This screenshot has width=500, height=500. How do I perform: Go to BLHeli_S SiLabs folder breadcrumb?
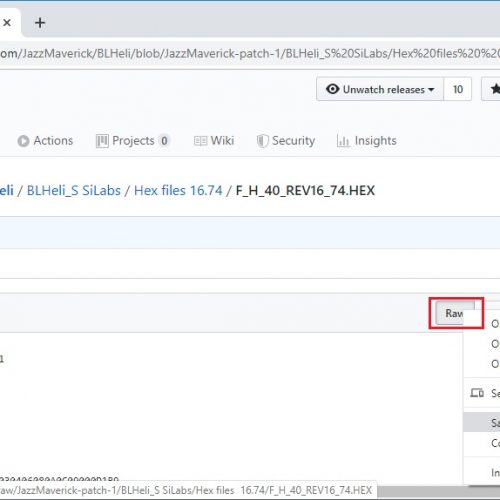[74, 191]
